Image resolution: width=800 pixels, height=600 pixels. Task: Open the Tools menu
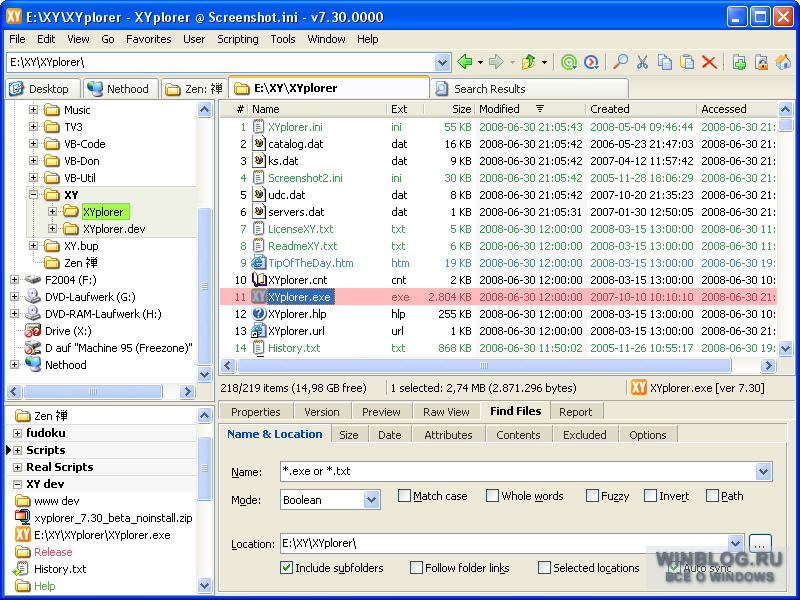click(283, 39)
